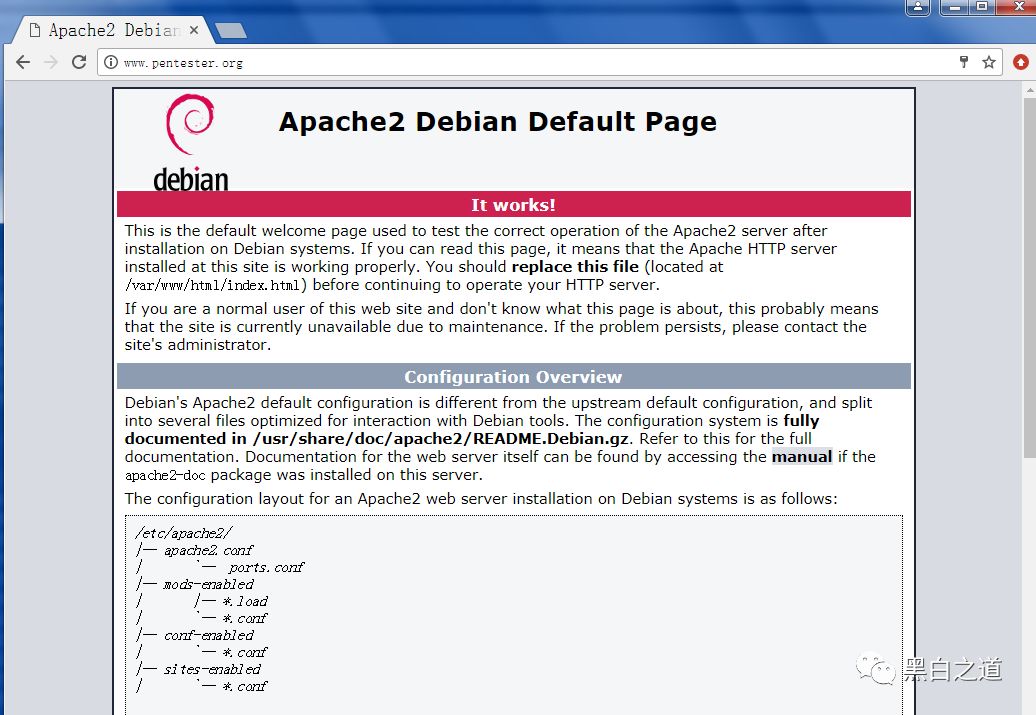Click the Apache2 Debian Default Page heading

498,122
